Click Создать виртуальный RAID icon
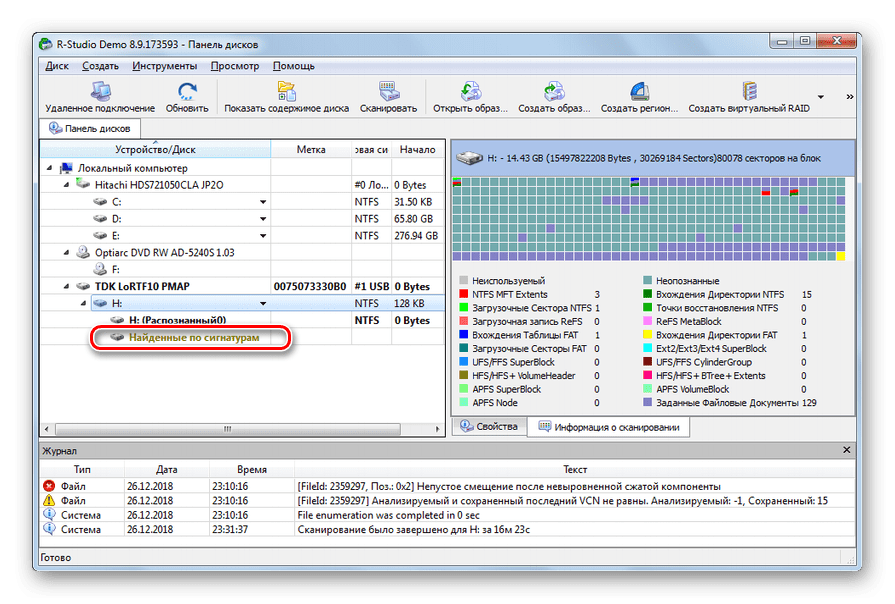The height and width of the screenshot is (604, 895). tap(748, 92)
